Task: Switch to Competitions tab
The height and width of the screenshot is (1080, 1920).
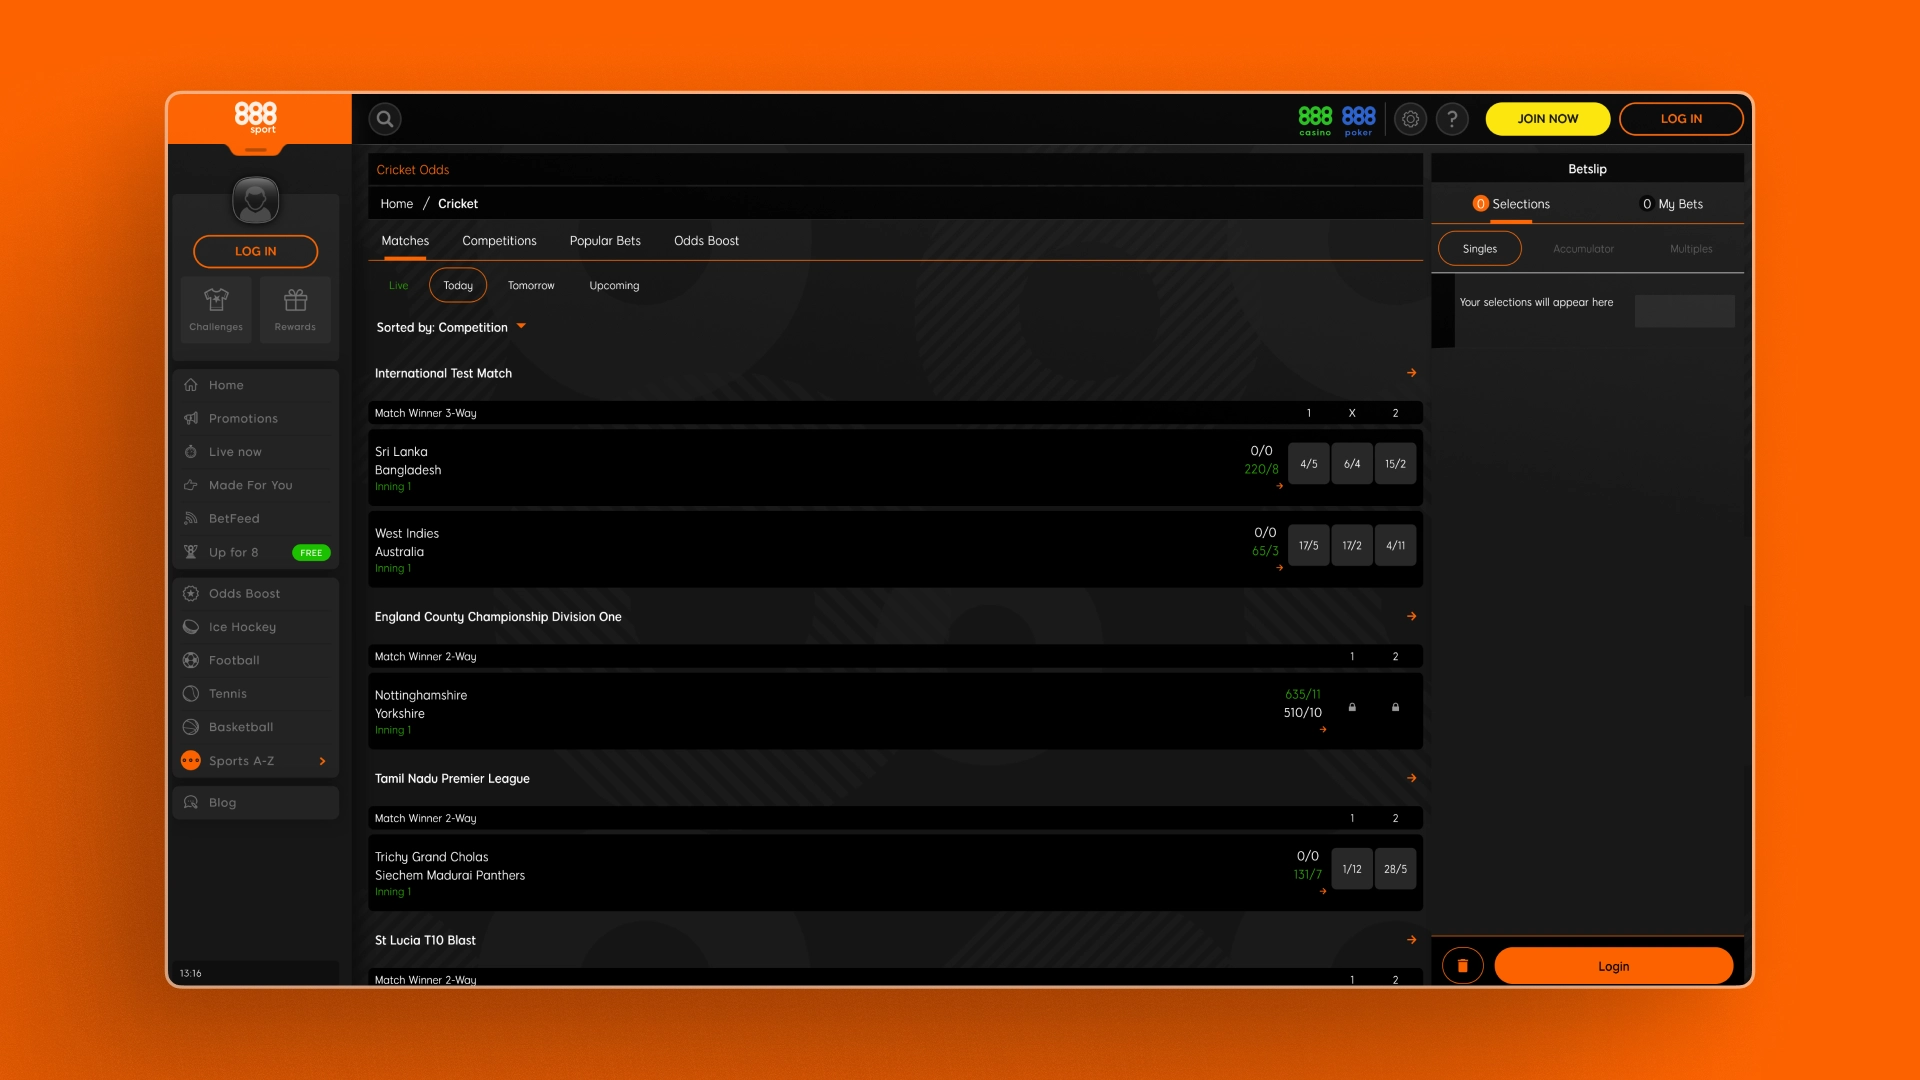Action: pyautogui.click(x=499, y=241)
